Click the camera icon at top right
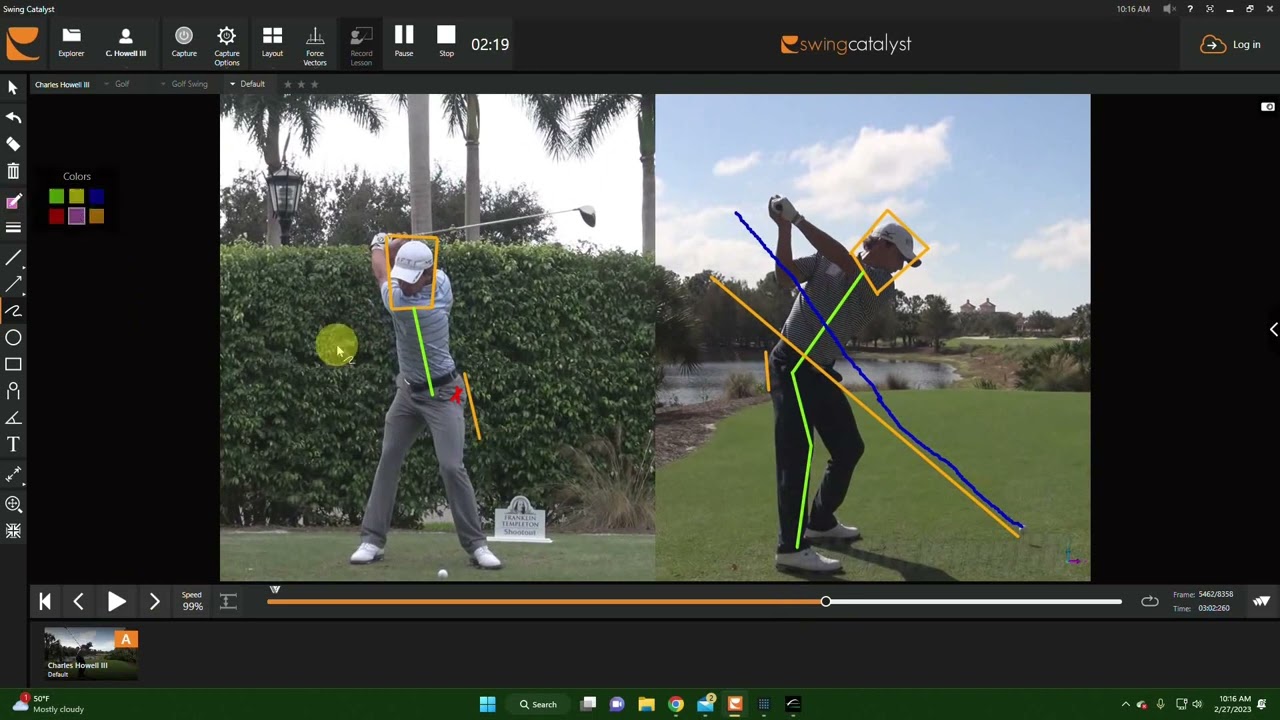Viewport: 1280px width, 720px height. coord(1268,107)
